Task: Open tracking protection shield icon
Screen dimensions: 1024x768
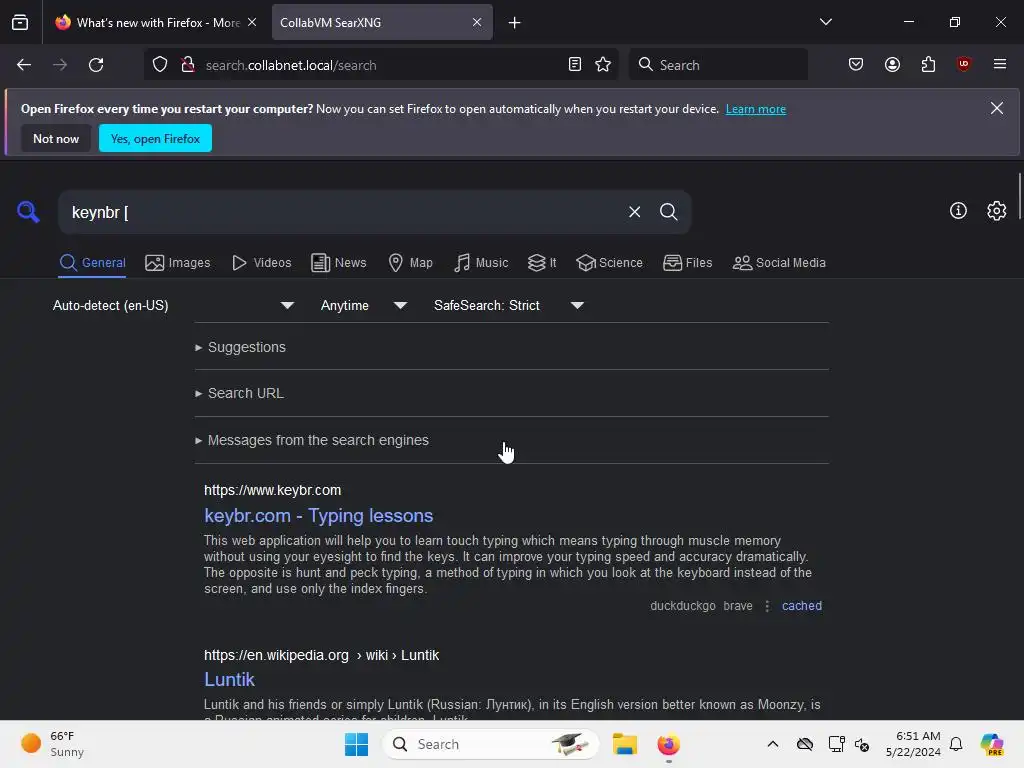Action: coord(160,65)
